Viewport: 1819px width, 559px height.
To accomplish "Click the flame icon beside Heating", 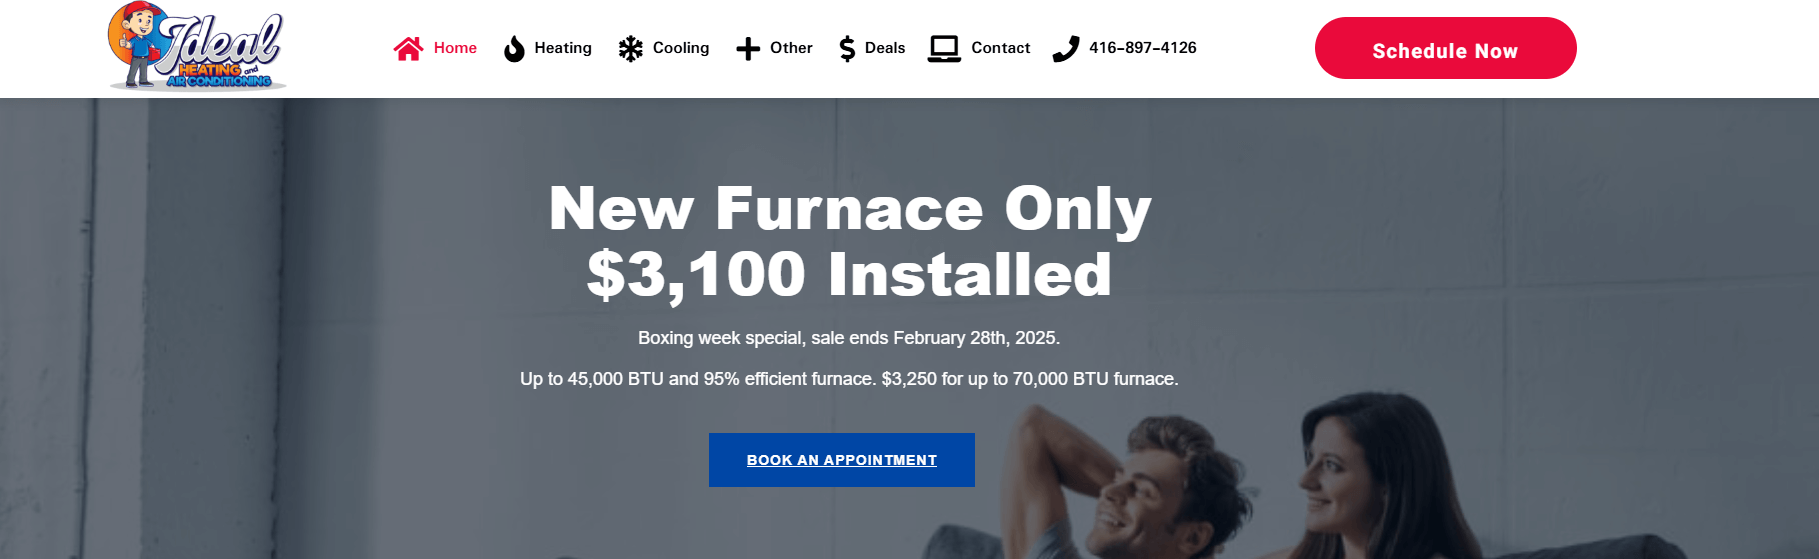I will coord(514,48).
